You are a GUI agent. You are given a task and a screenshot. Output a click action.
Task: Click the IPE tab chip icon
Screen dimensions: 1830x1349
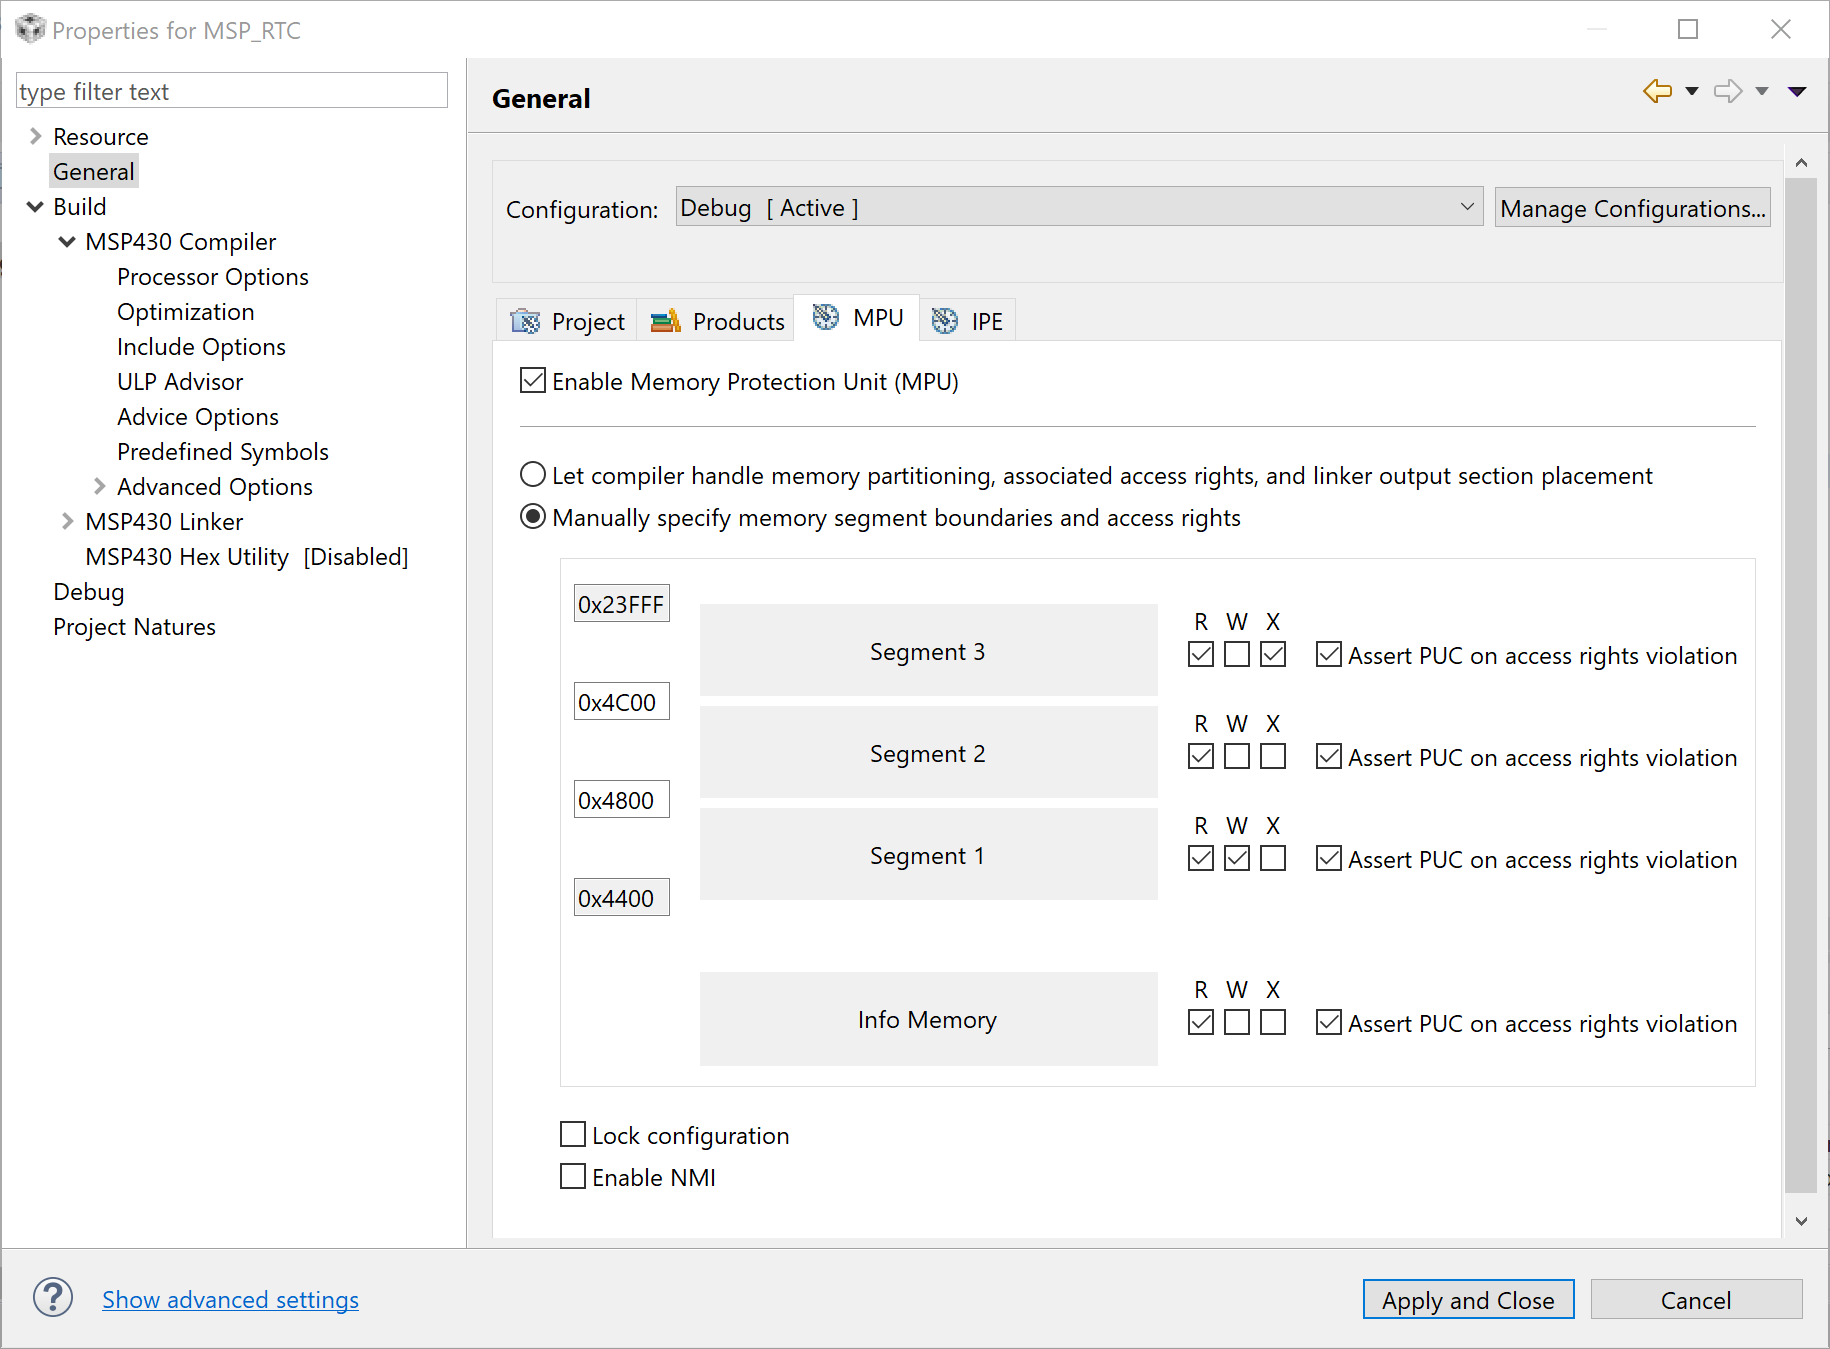click(x=945, y=321)
